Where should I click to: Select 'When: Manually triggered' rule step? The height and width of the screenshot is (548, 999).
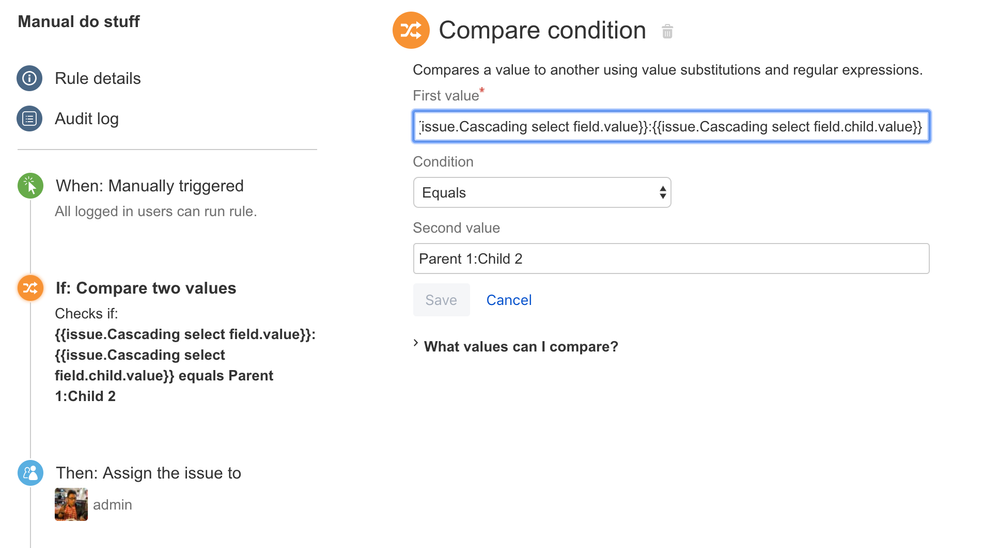click(x=150, y=186)
